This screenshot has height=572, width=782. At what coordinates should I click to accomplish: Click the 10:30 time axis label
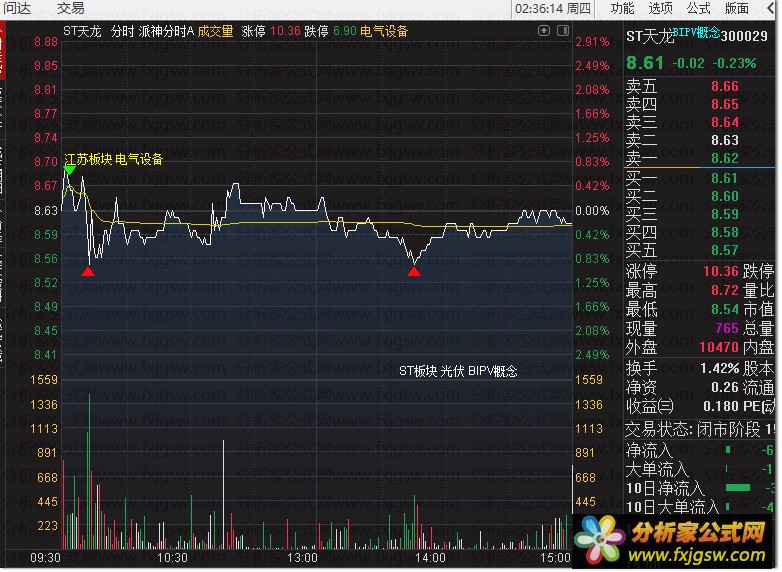coord(173,558)
